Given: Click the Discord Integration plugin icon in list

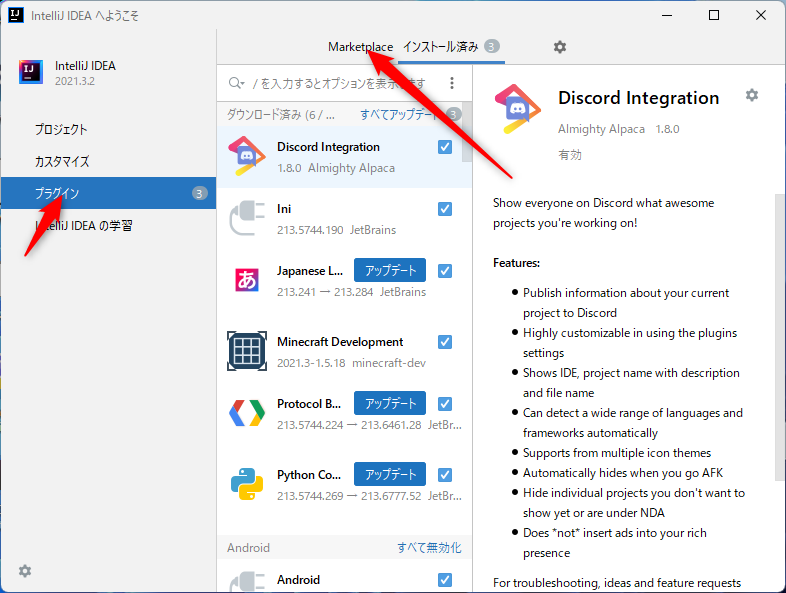Looking at the screenshot, I should tap(245, 157).
